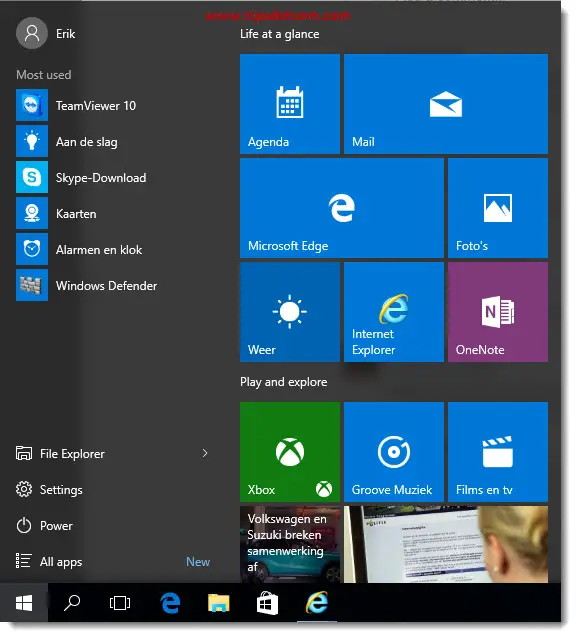
Task: Click the TeamViewer 10 icon
Action: click(32, 106)
